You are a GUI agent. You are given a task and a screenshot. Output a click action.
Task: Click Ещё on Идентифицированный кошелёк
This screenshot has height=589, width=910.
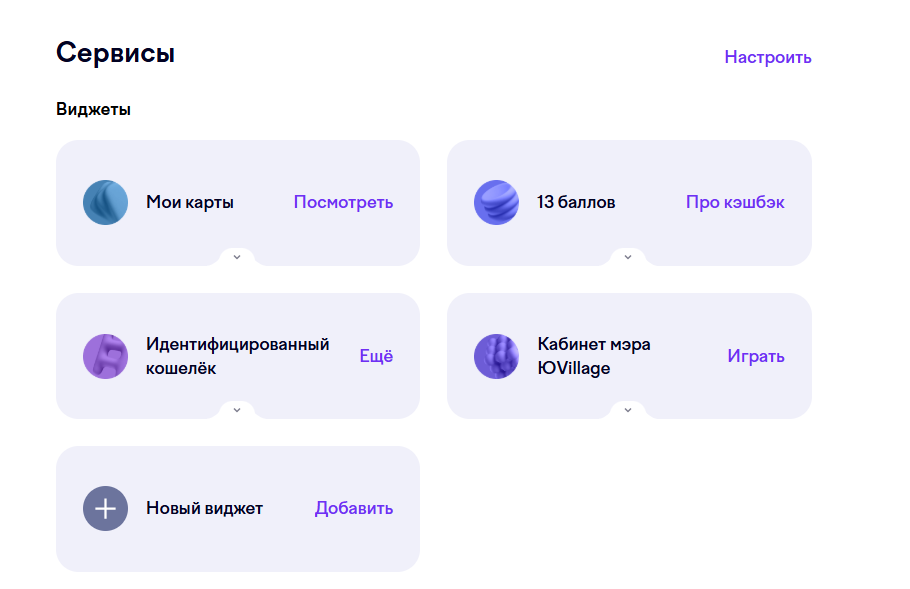(x=377, y=356)
